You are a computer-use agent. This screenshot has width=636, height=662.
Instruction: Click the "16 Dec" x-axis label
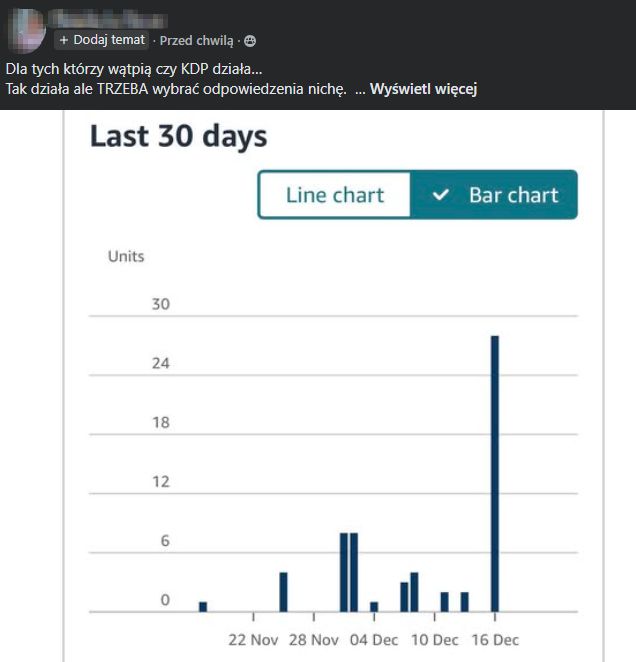[494, 640]
